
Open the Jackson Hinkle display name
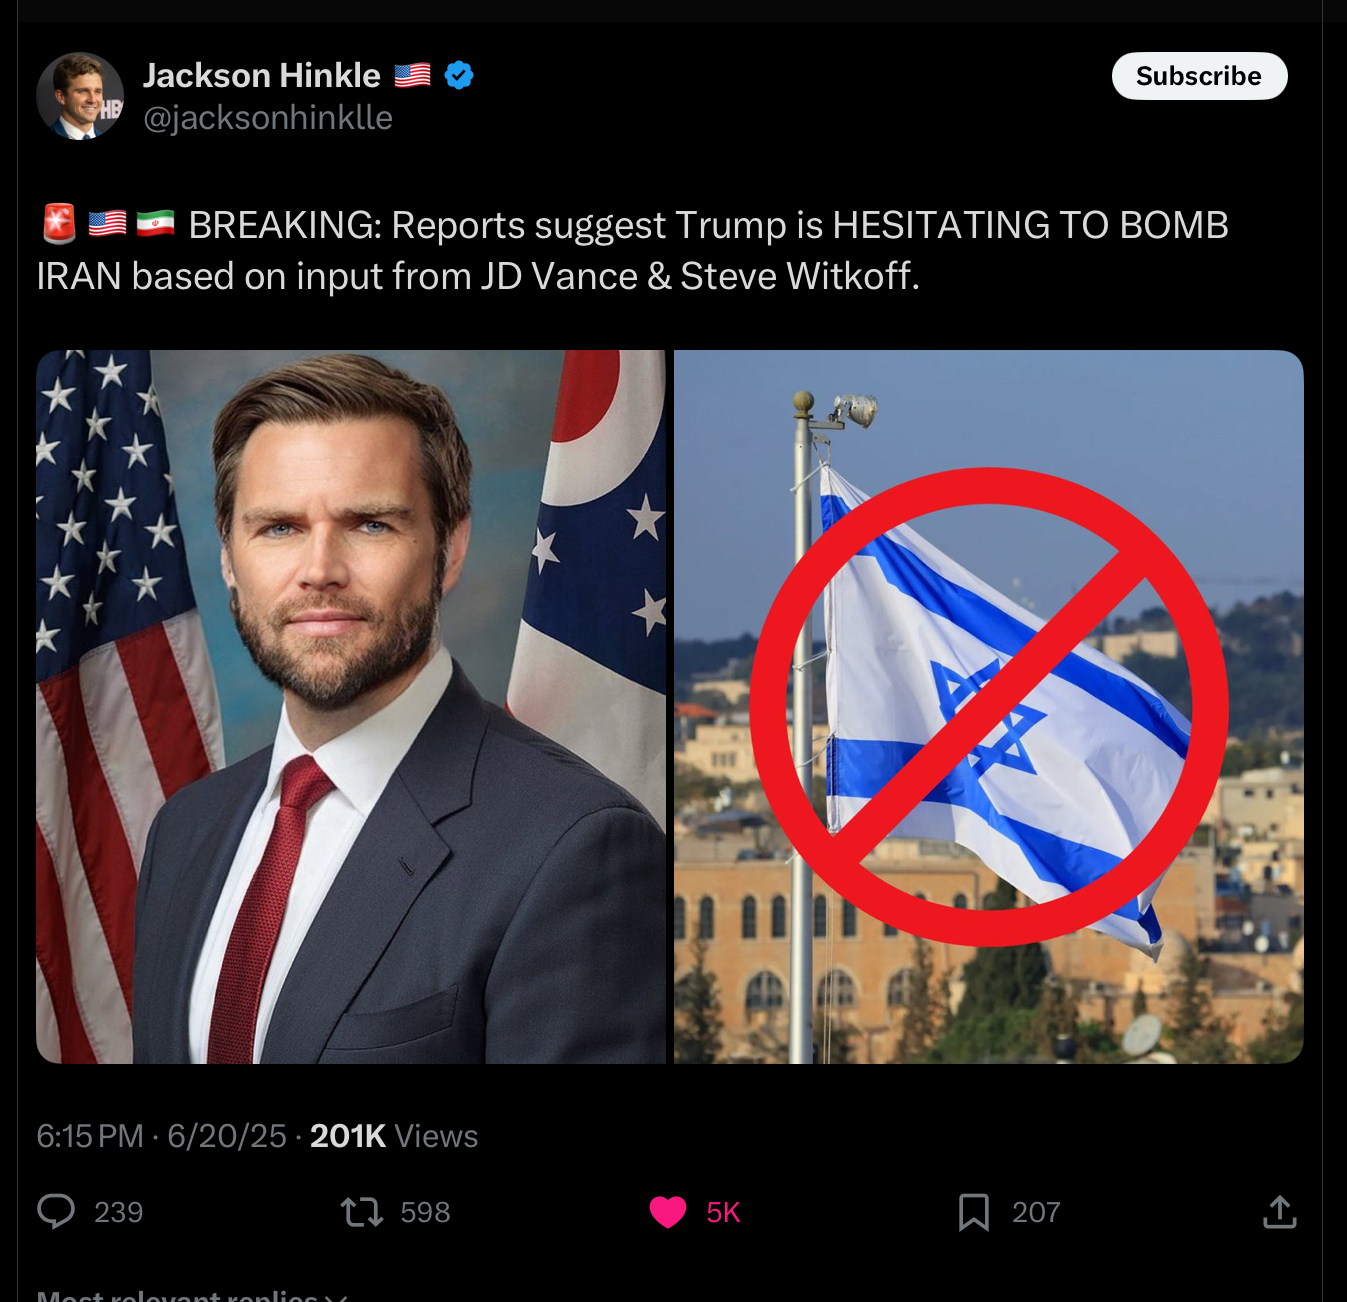[x=262, y=75]
